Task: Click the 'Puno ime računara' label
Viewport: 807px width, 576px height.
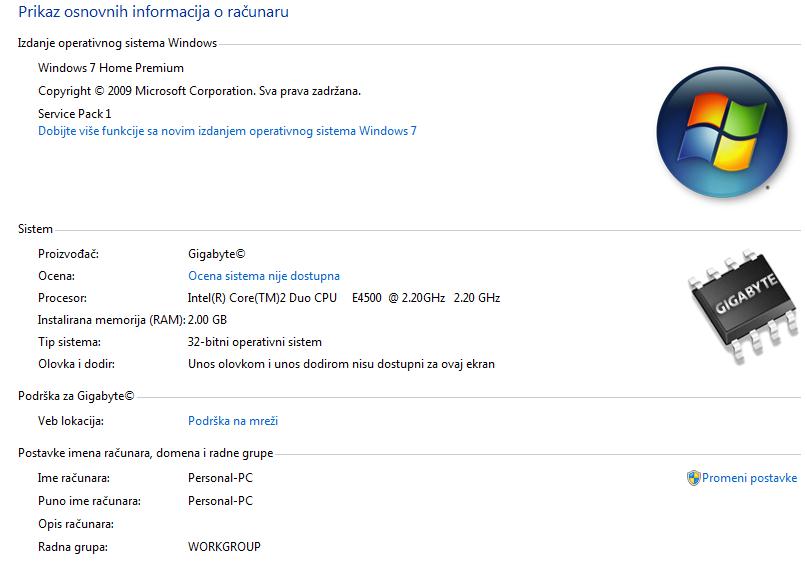Action: [x=89, y=501]
